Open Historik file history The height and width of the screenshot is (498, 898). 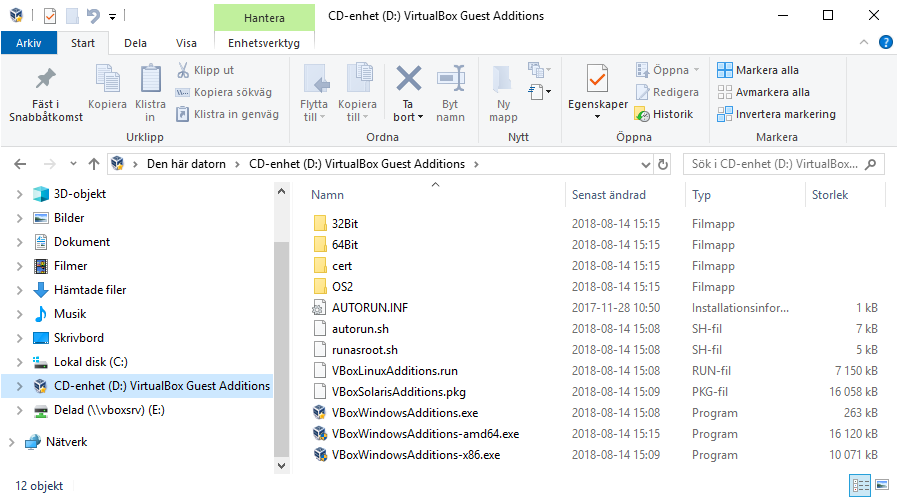664,114
